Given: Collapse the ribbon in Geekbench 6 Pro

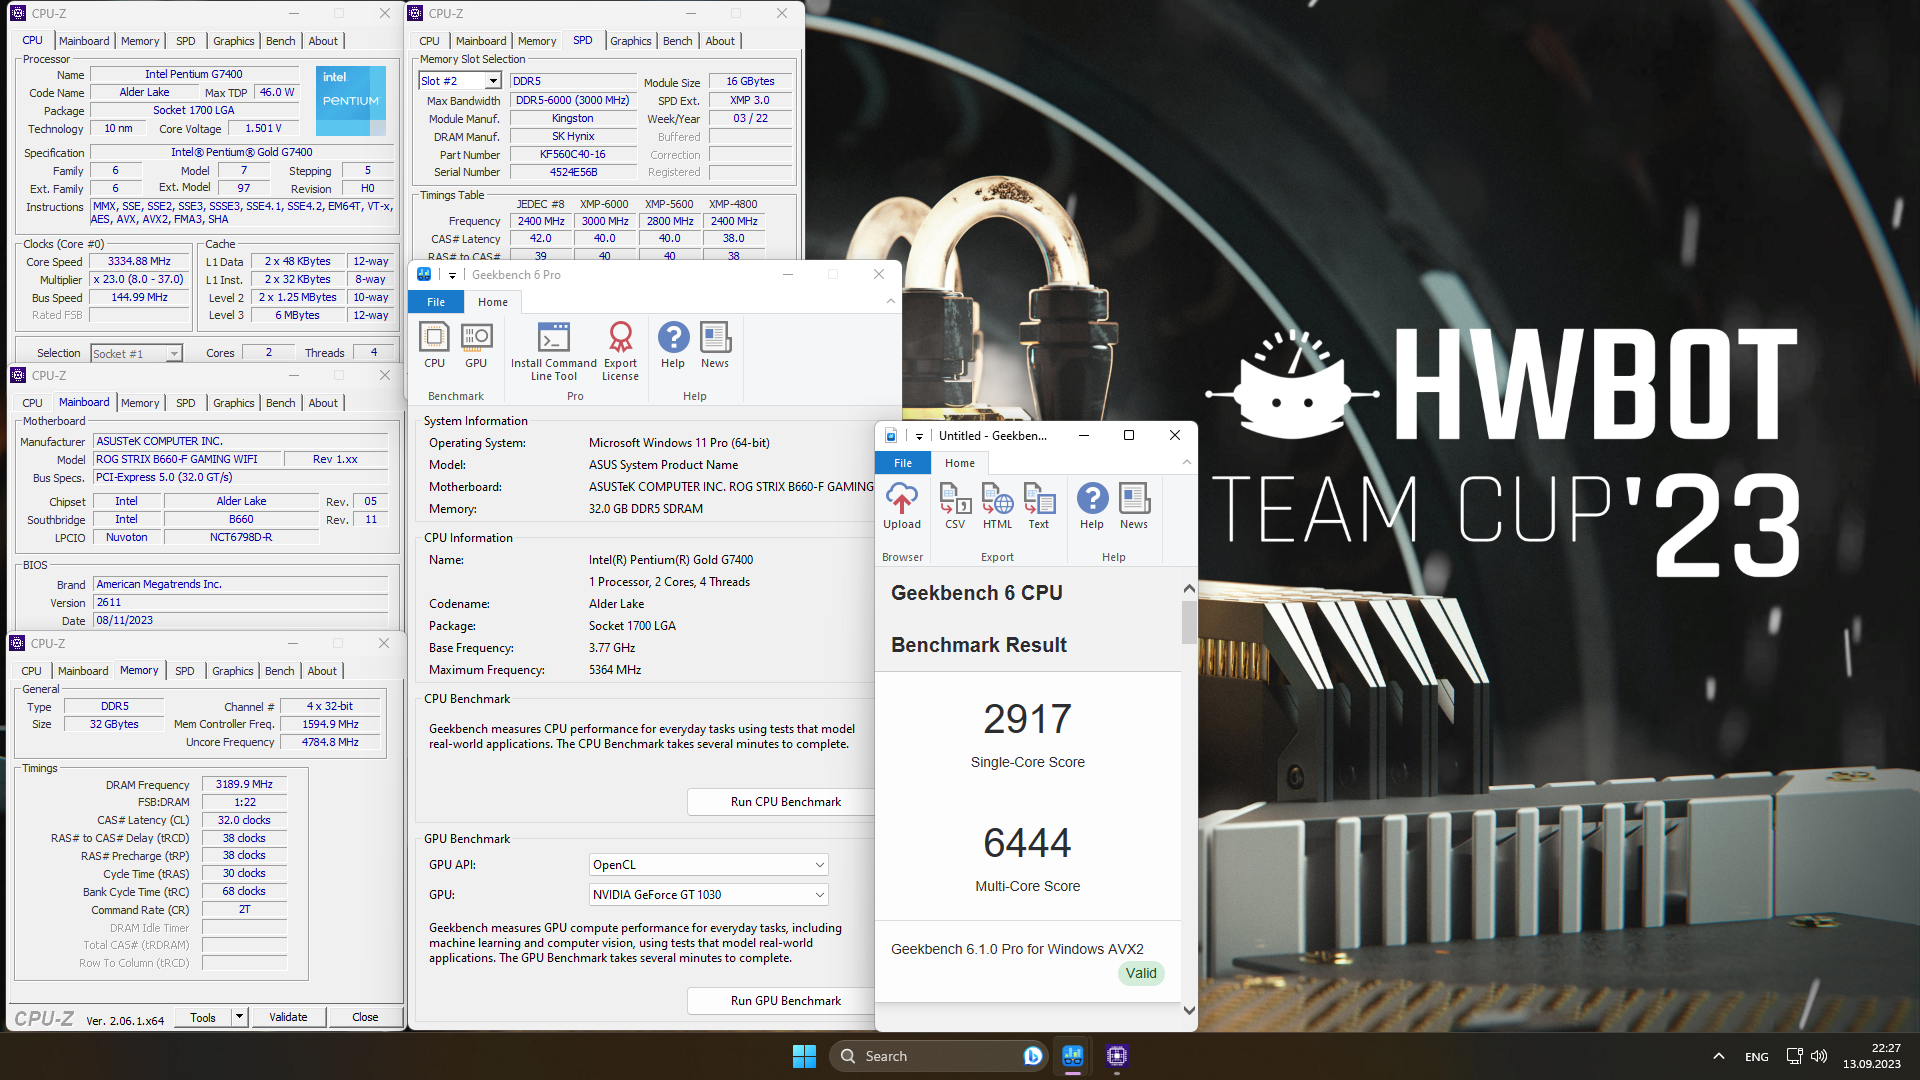Looking at the screenshot, I should point(890,301).
